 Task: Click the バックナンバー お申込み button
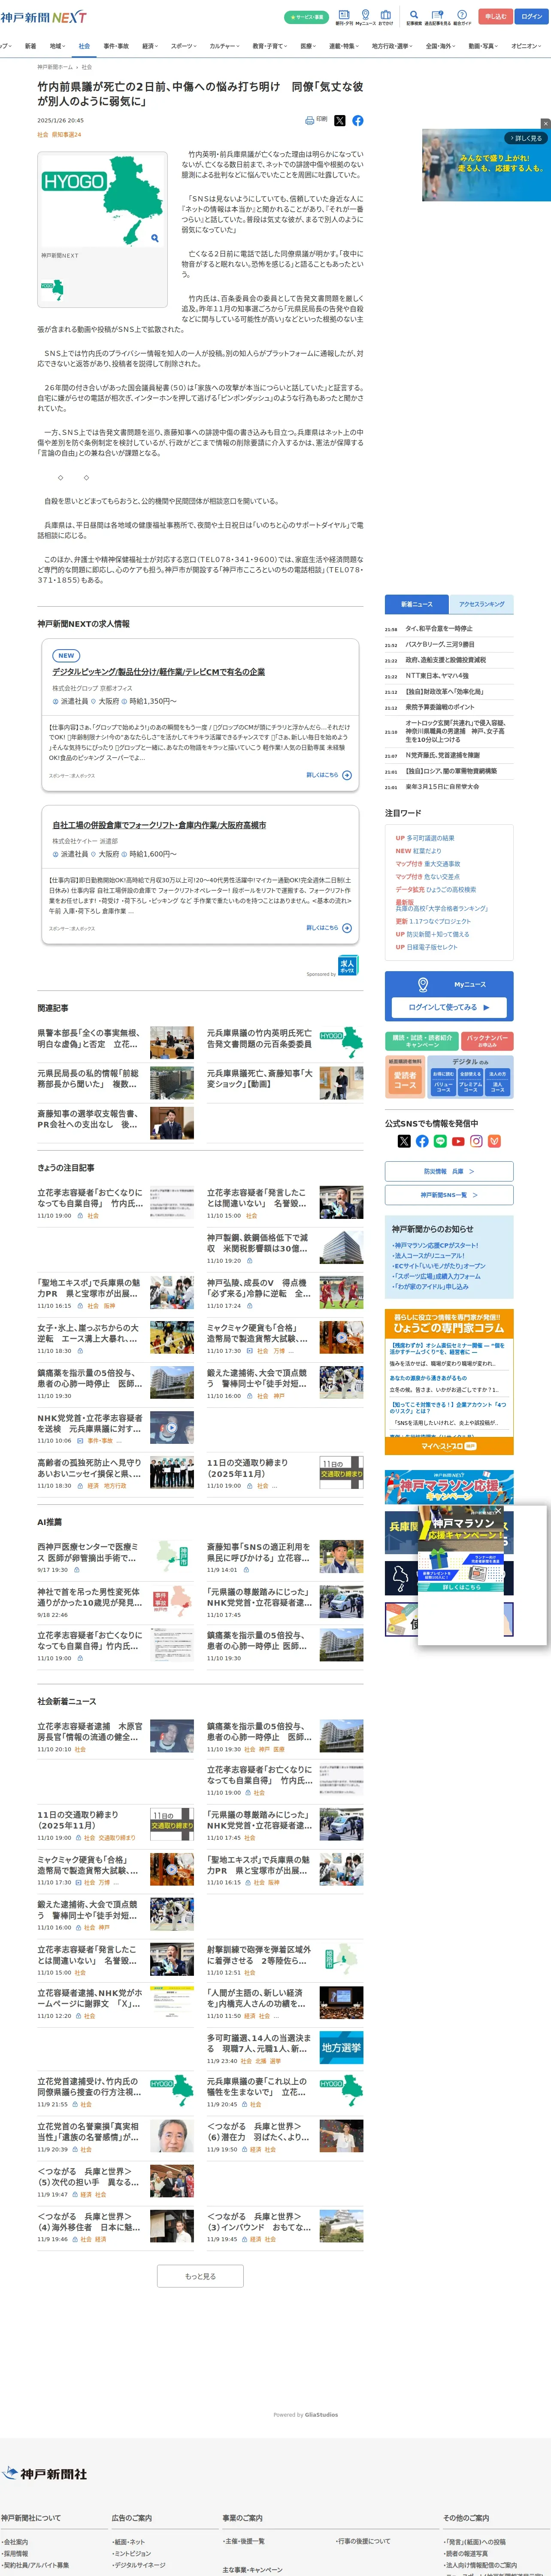coord(487,1041)
